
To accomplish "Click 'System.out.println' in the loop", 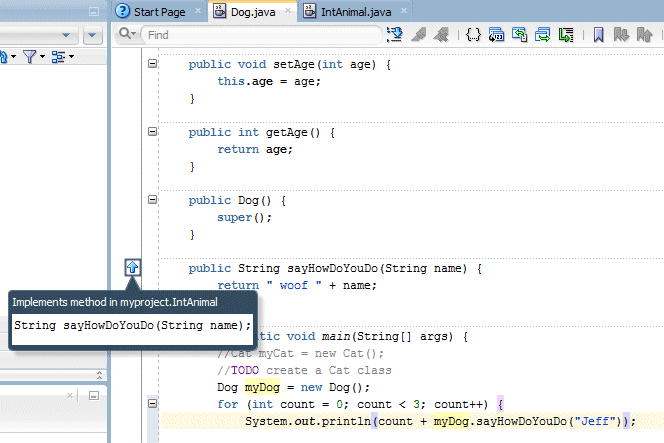I will pos(307,421).
